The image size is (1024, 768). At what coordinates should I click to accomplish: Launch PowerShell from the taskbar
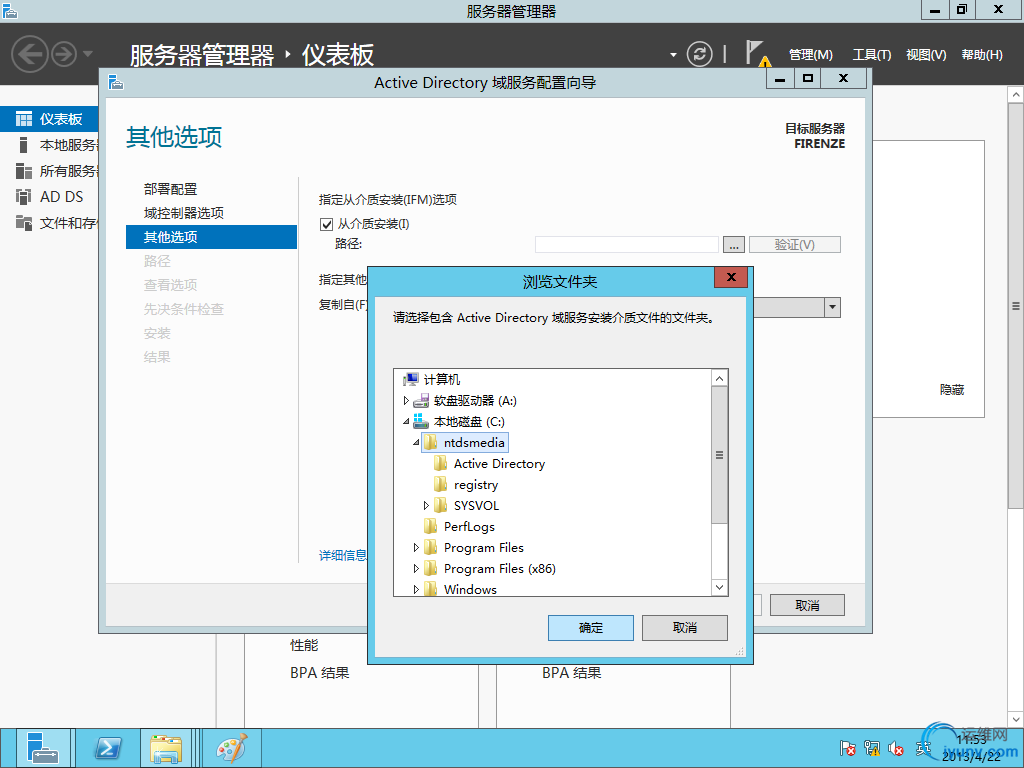click(108, 748)
